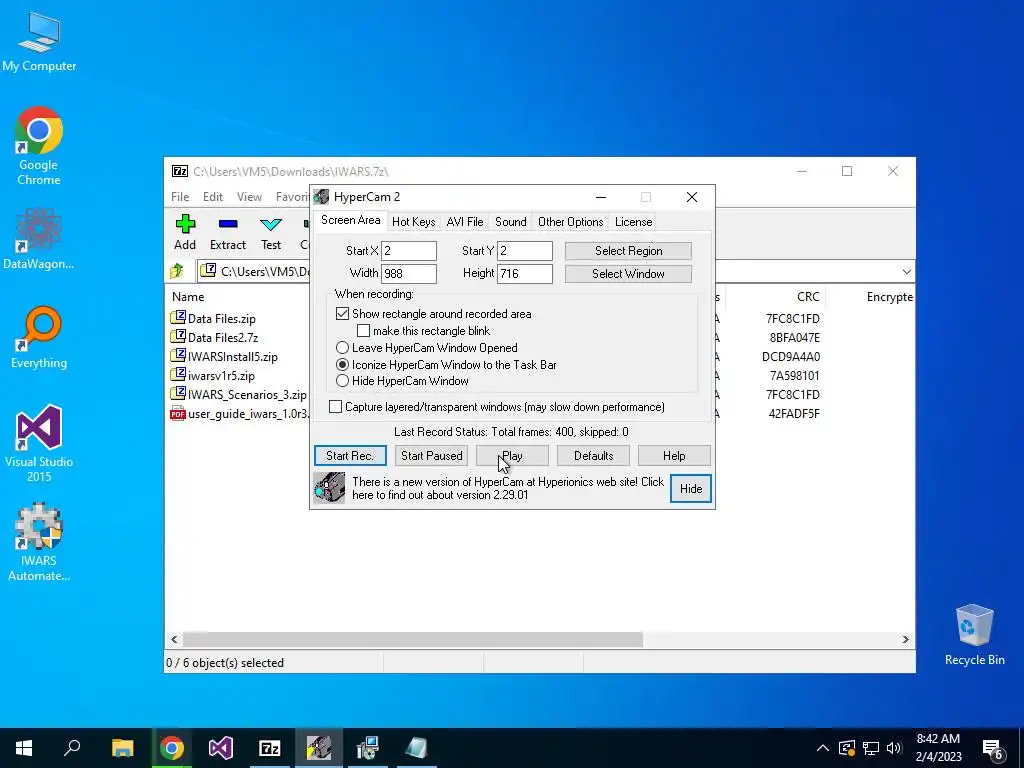This screenshot has height=768, width=1024.
Task: Go up one folder in 7-Zip
Action: (x=177, y=271)
